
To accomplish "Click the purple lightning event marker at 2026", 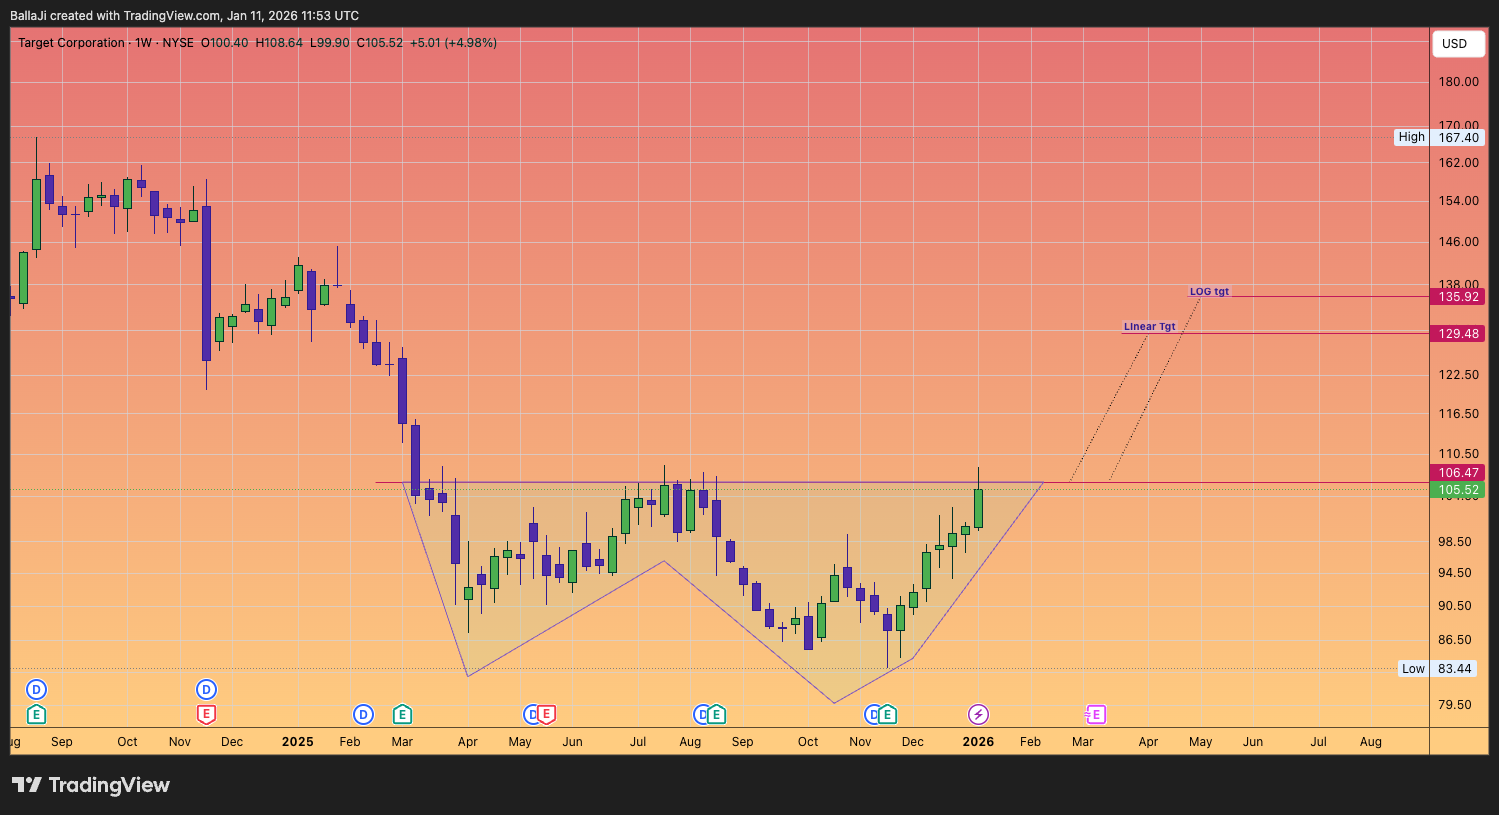I will (978, 714).
